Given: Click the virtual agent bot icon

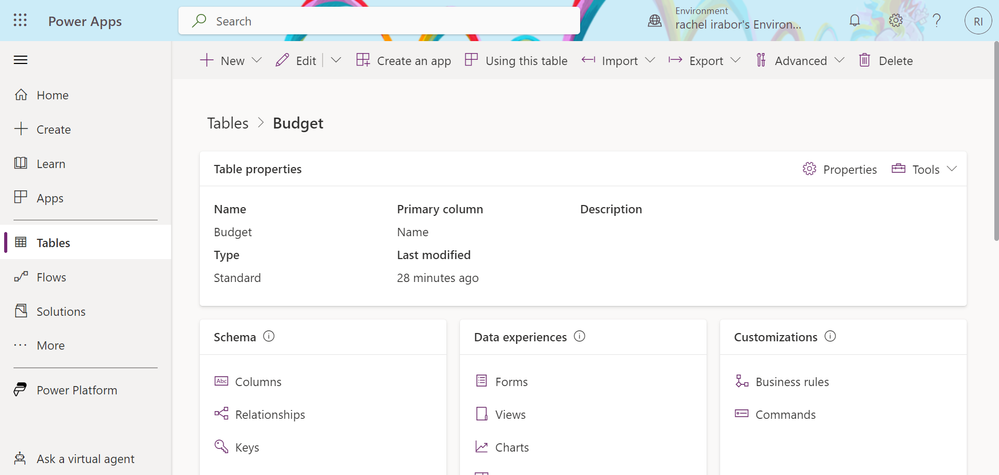Looking at the screenshot, I should pos(21,459).
